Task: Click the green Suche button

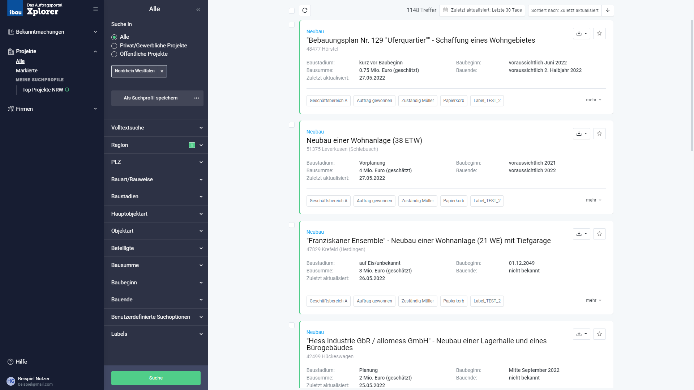Action: tap(156, 378)
